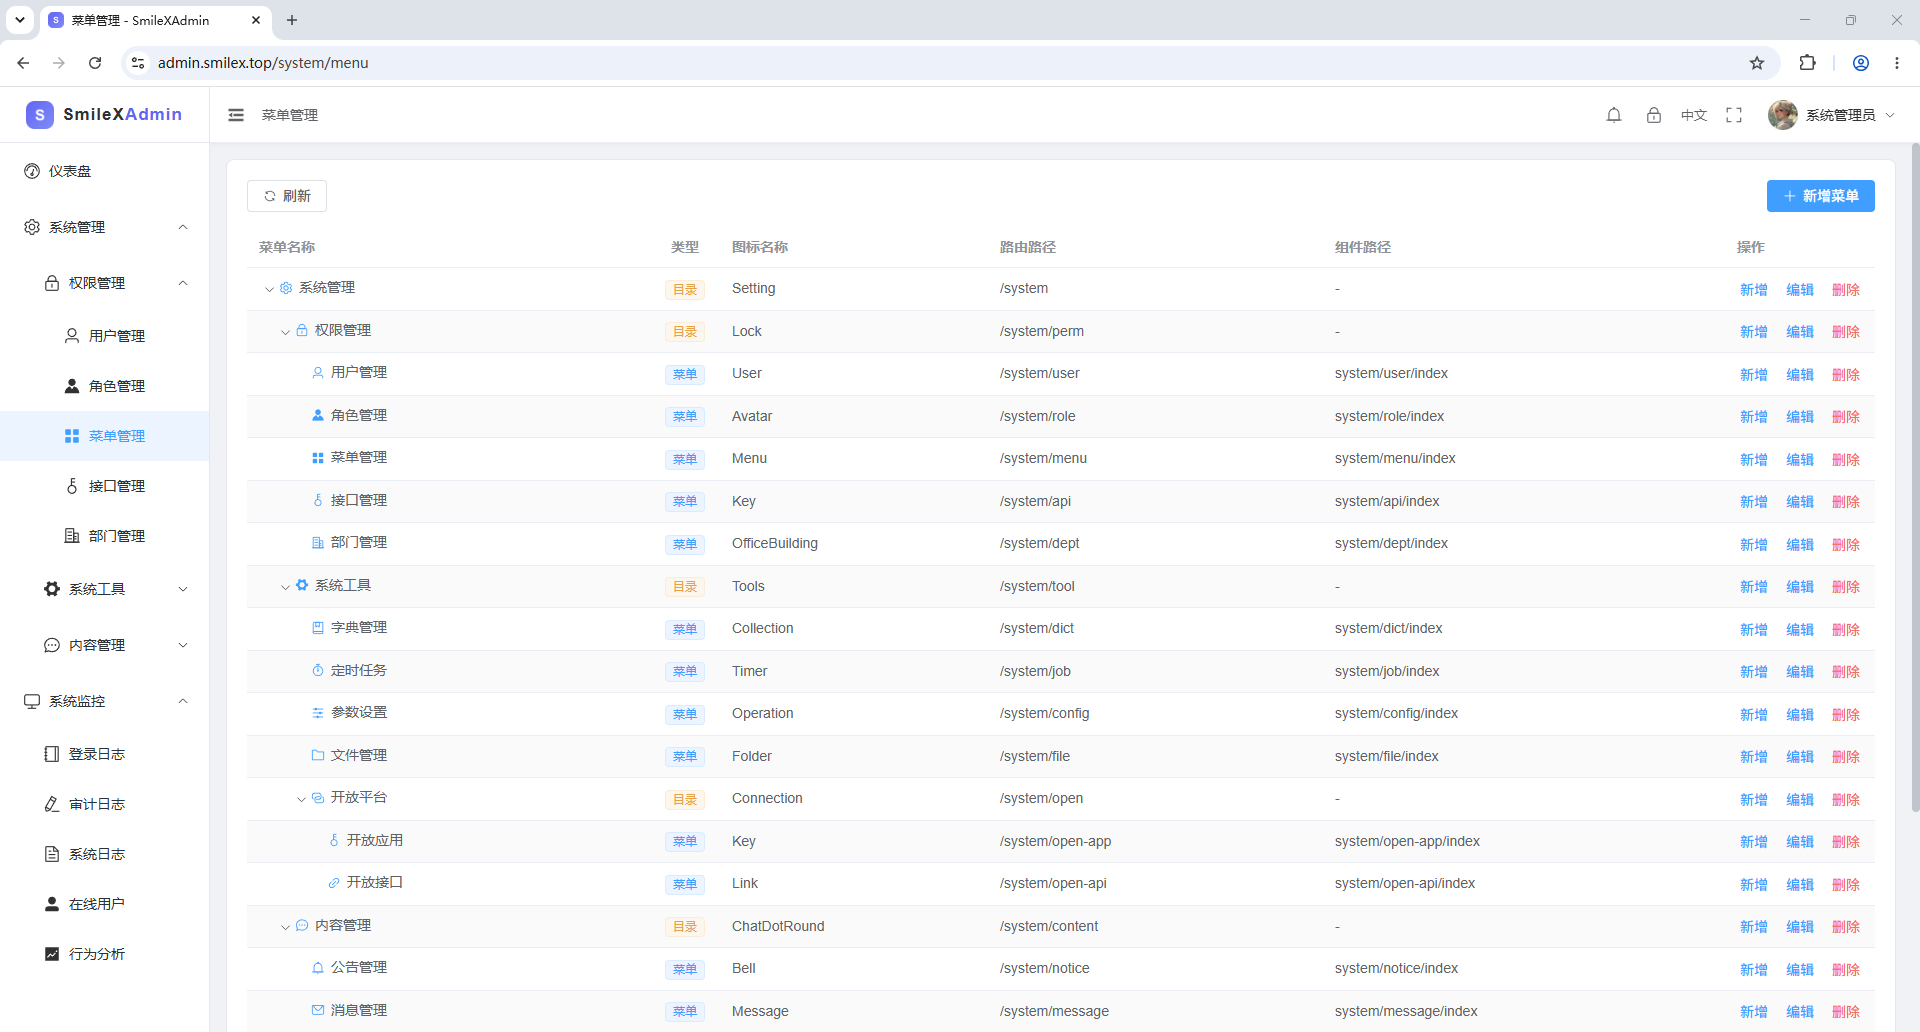Viewport: 1920px width, 1032px height.
Task: Click the 新增菜单 button
Action: click(x=1820, y=196)
